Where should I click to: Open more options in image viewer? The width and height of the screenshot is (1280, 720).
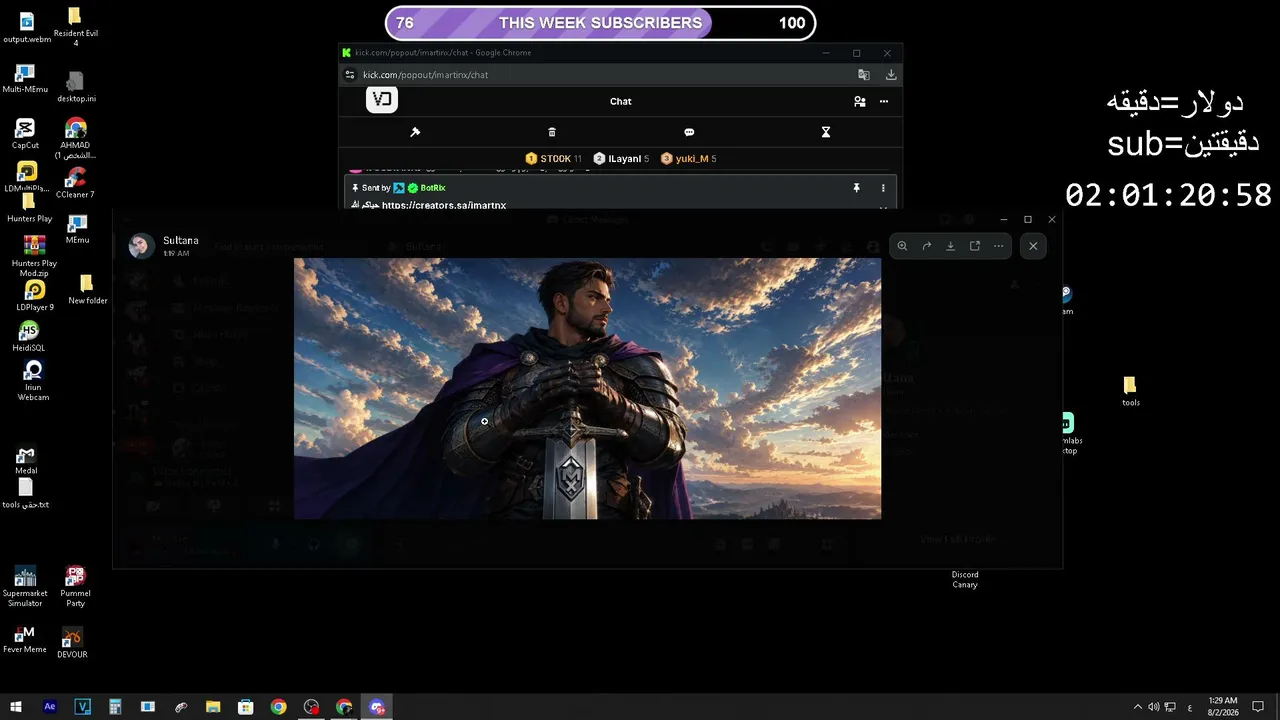[998, 246]
